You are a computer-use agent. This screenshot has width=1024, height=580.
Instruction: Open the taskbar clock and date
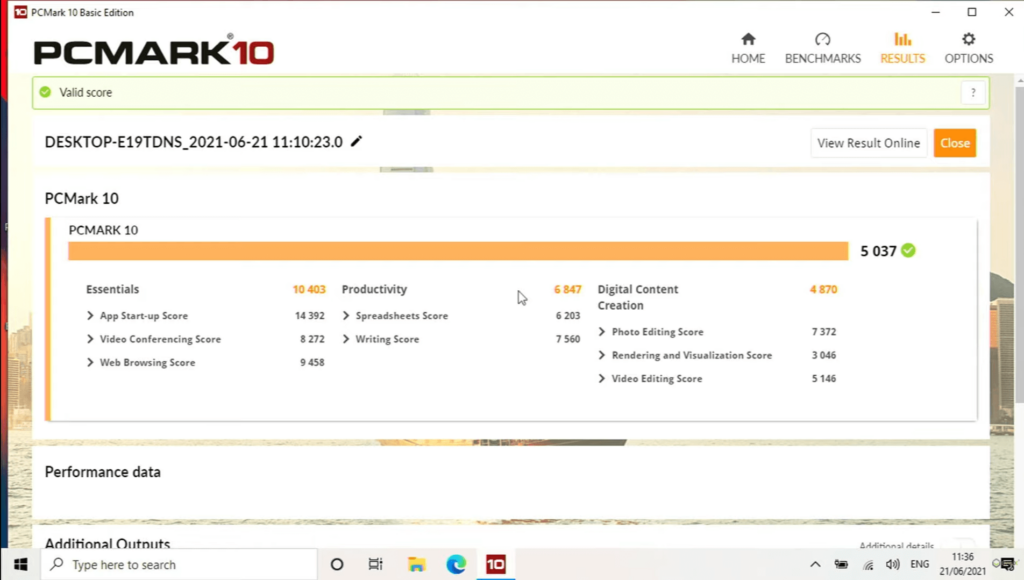963,564
